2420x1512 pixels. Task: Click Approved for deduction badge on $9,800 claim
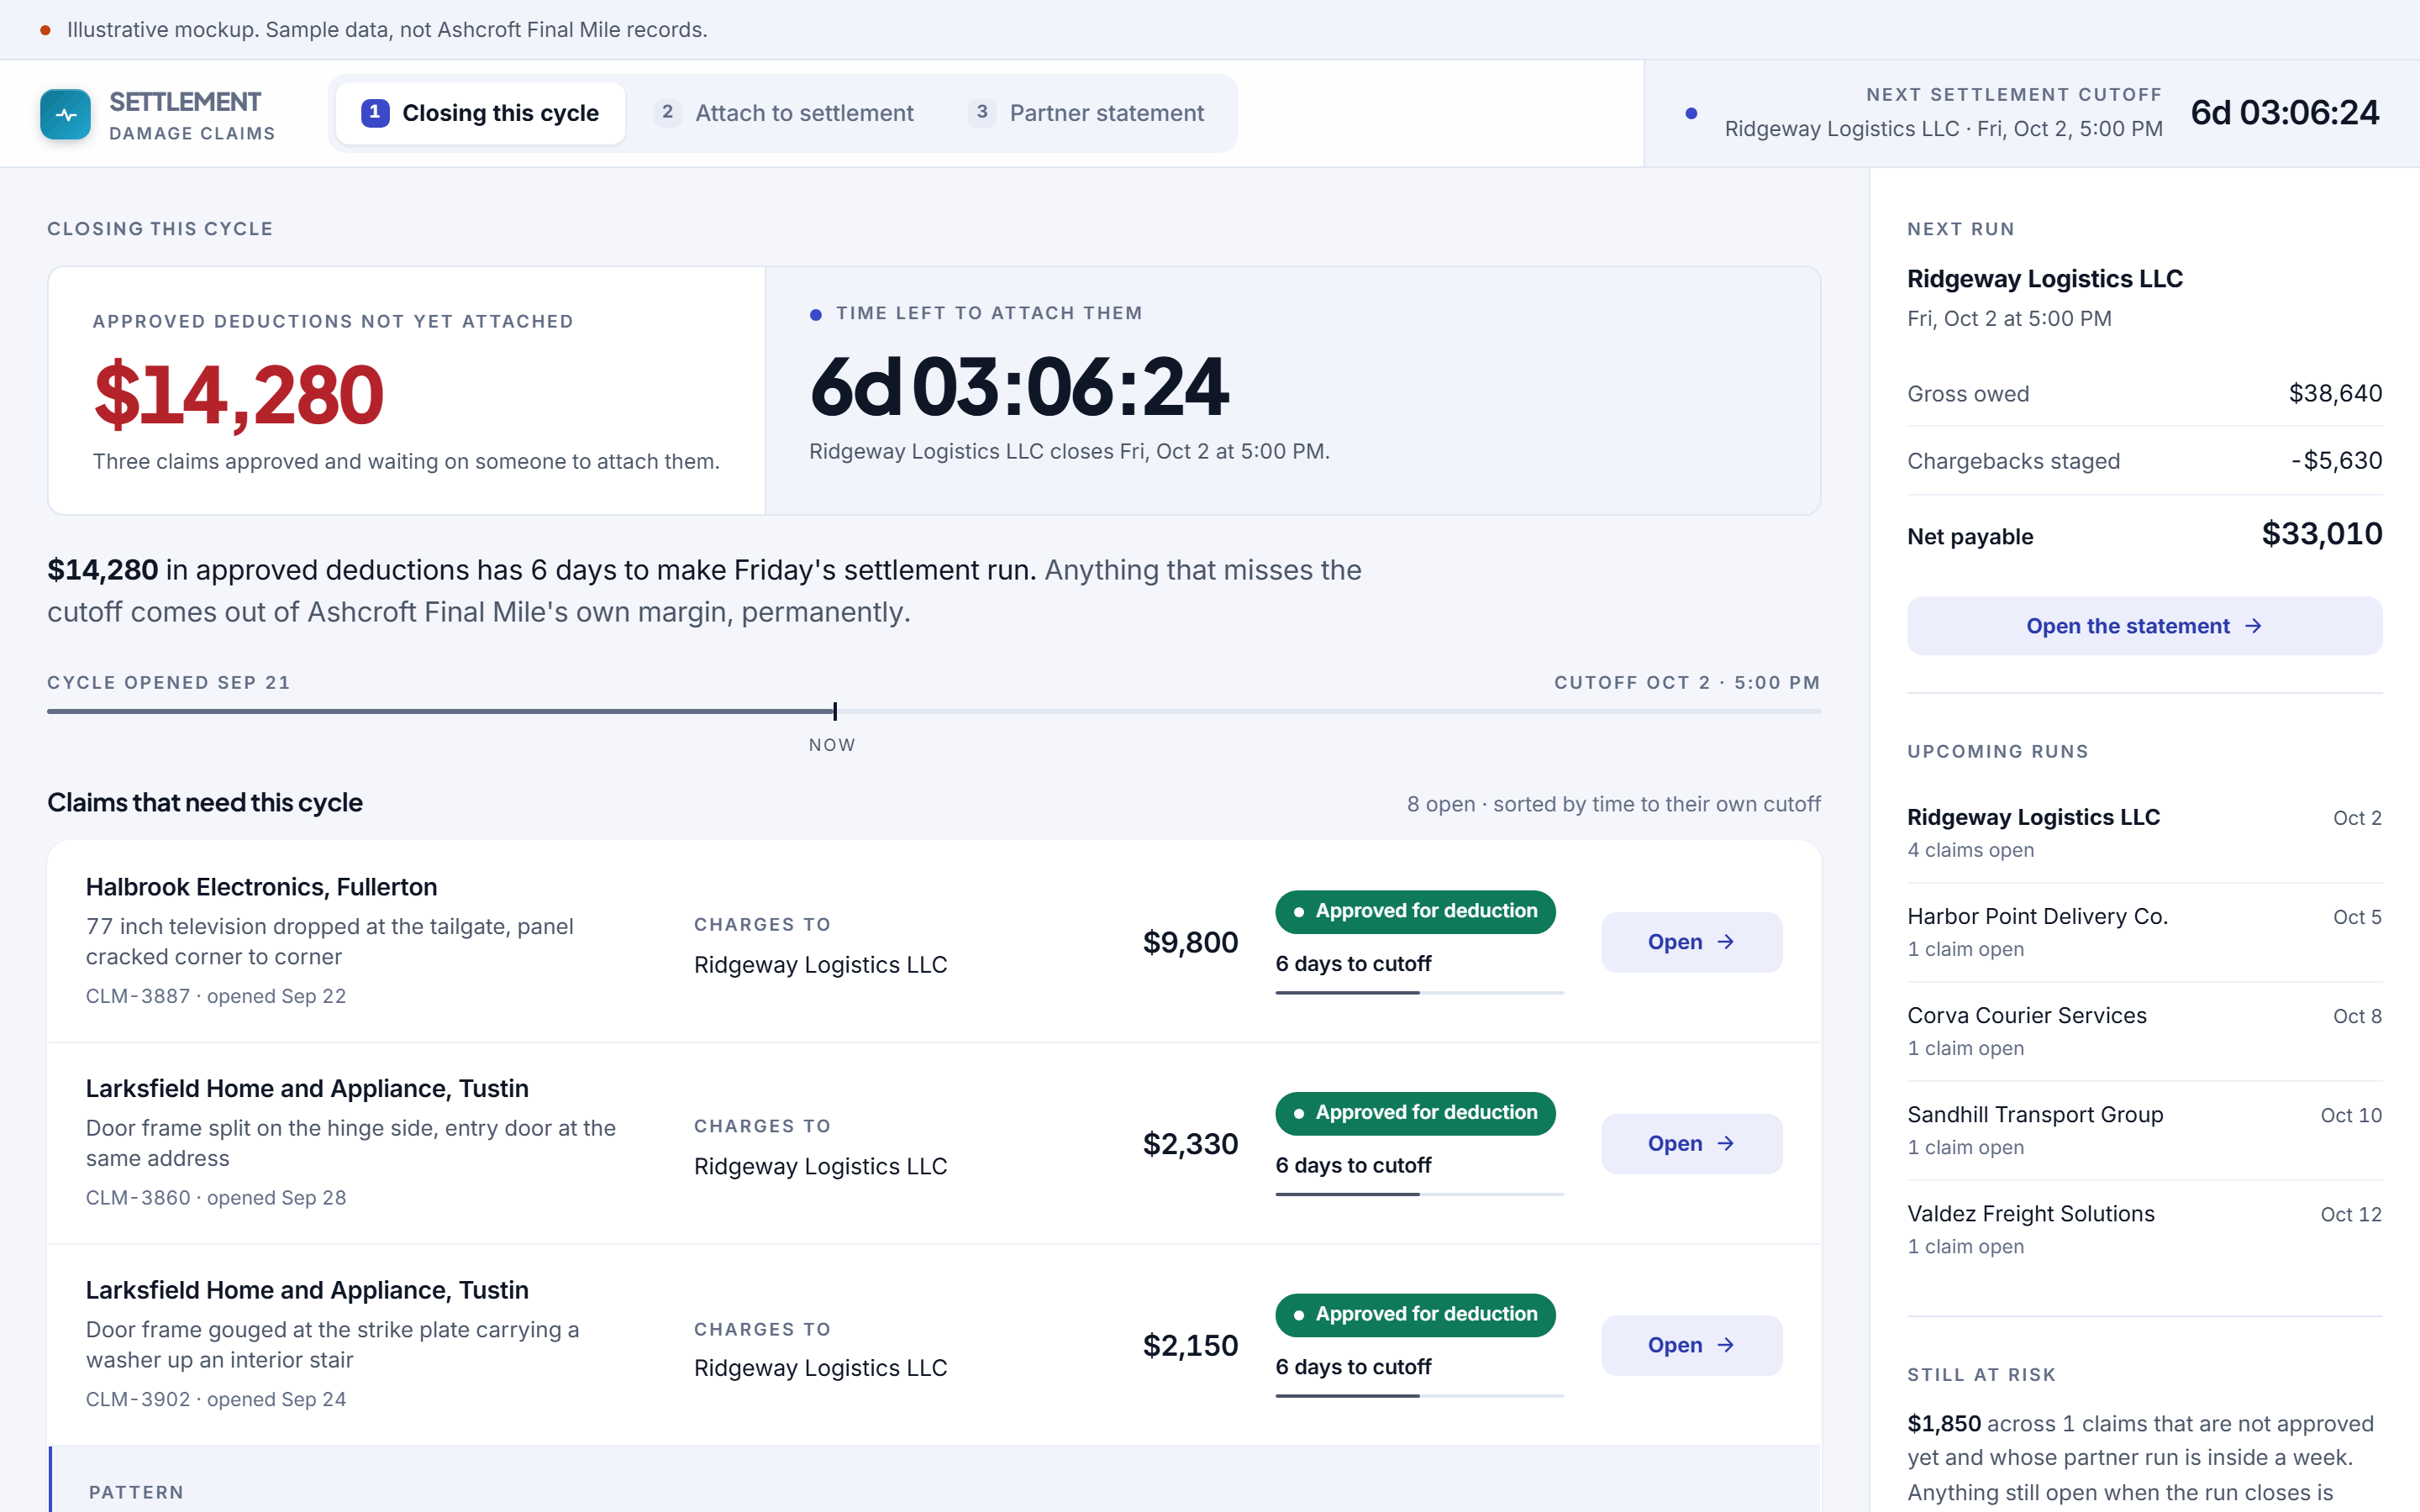1415,911
